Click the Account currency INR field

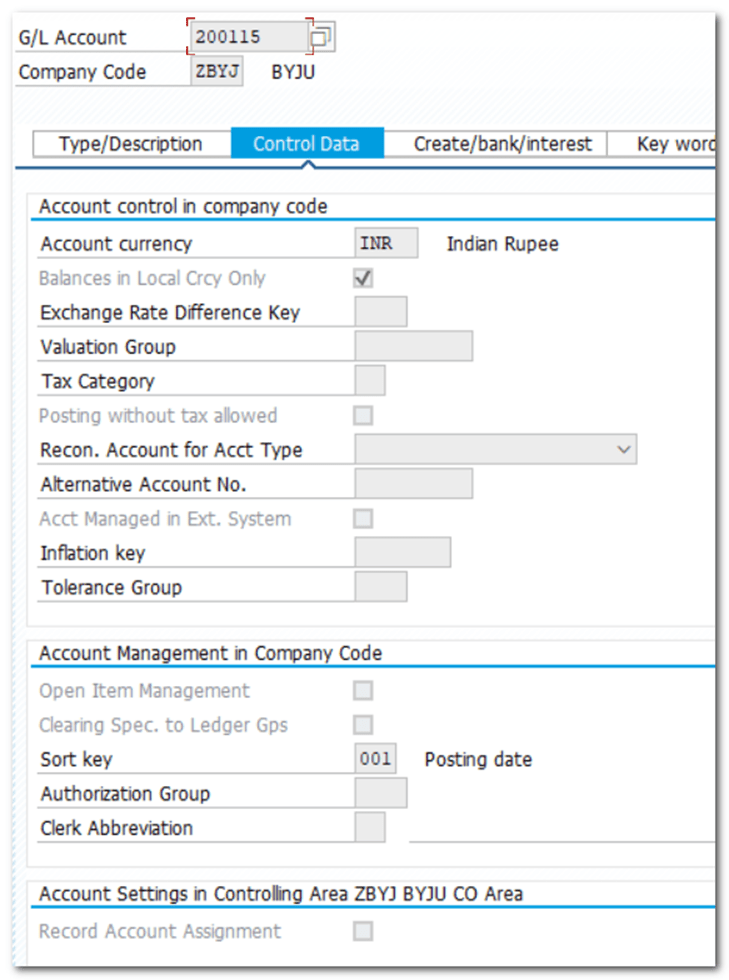pos(386,243)
